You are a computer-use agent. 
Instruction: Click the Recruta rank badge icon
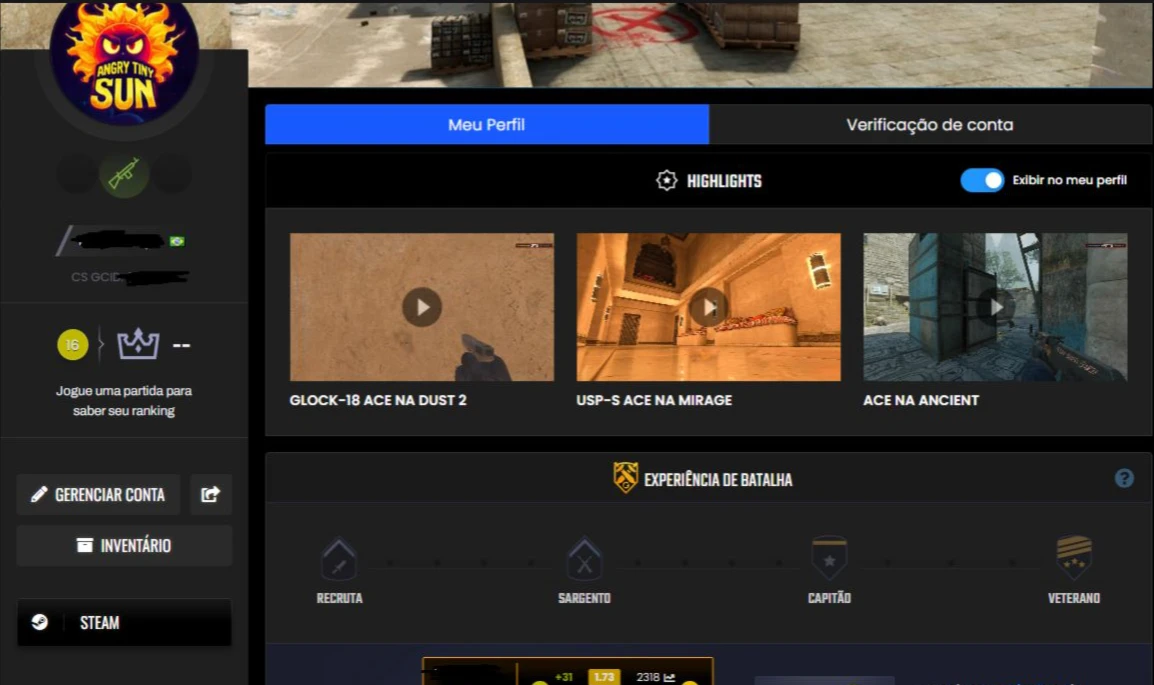[339, 559]
